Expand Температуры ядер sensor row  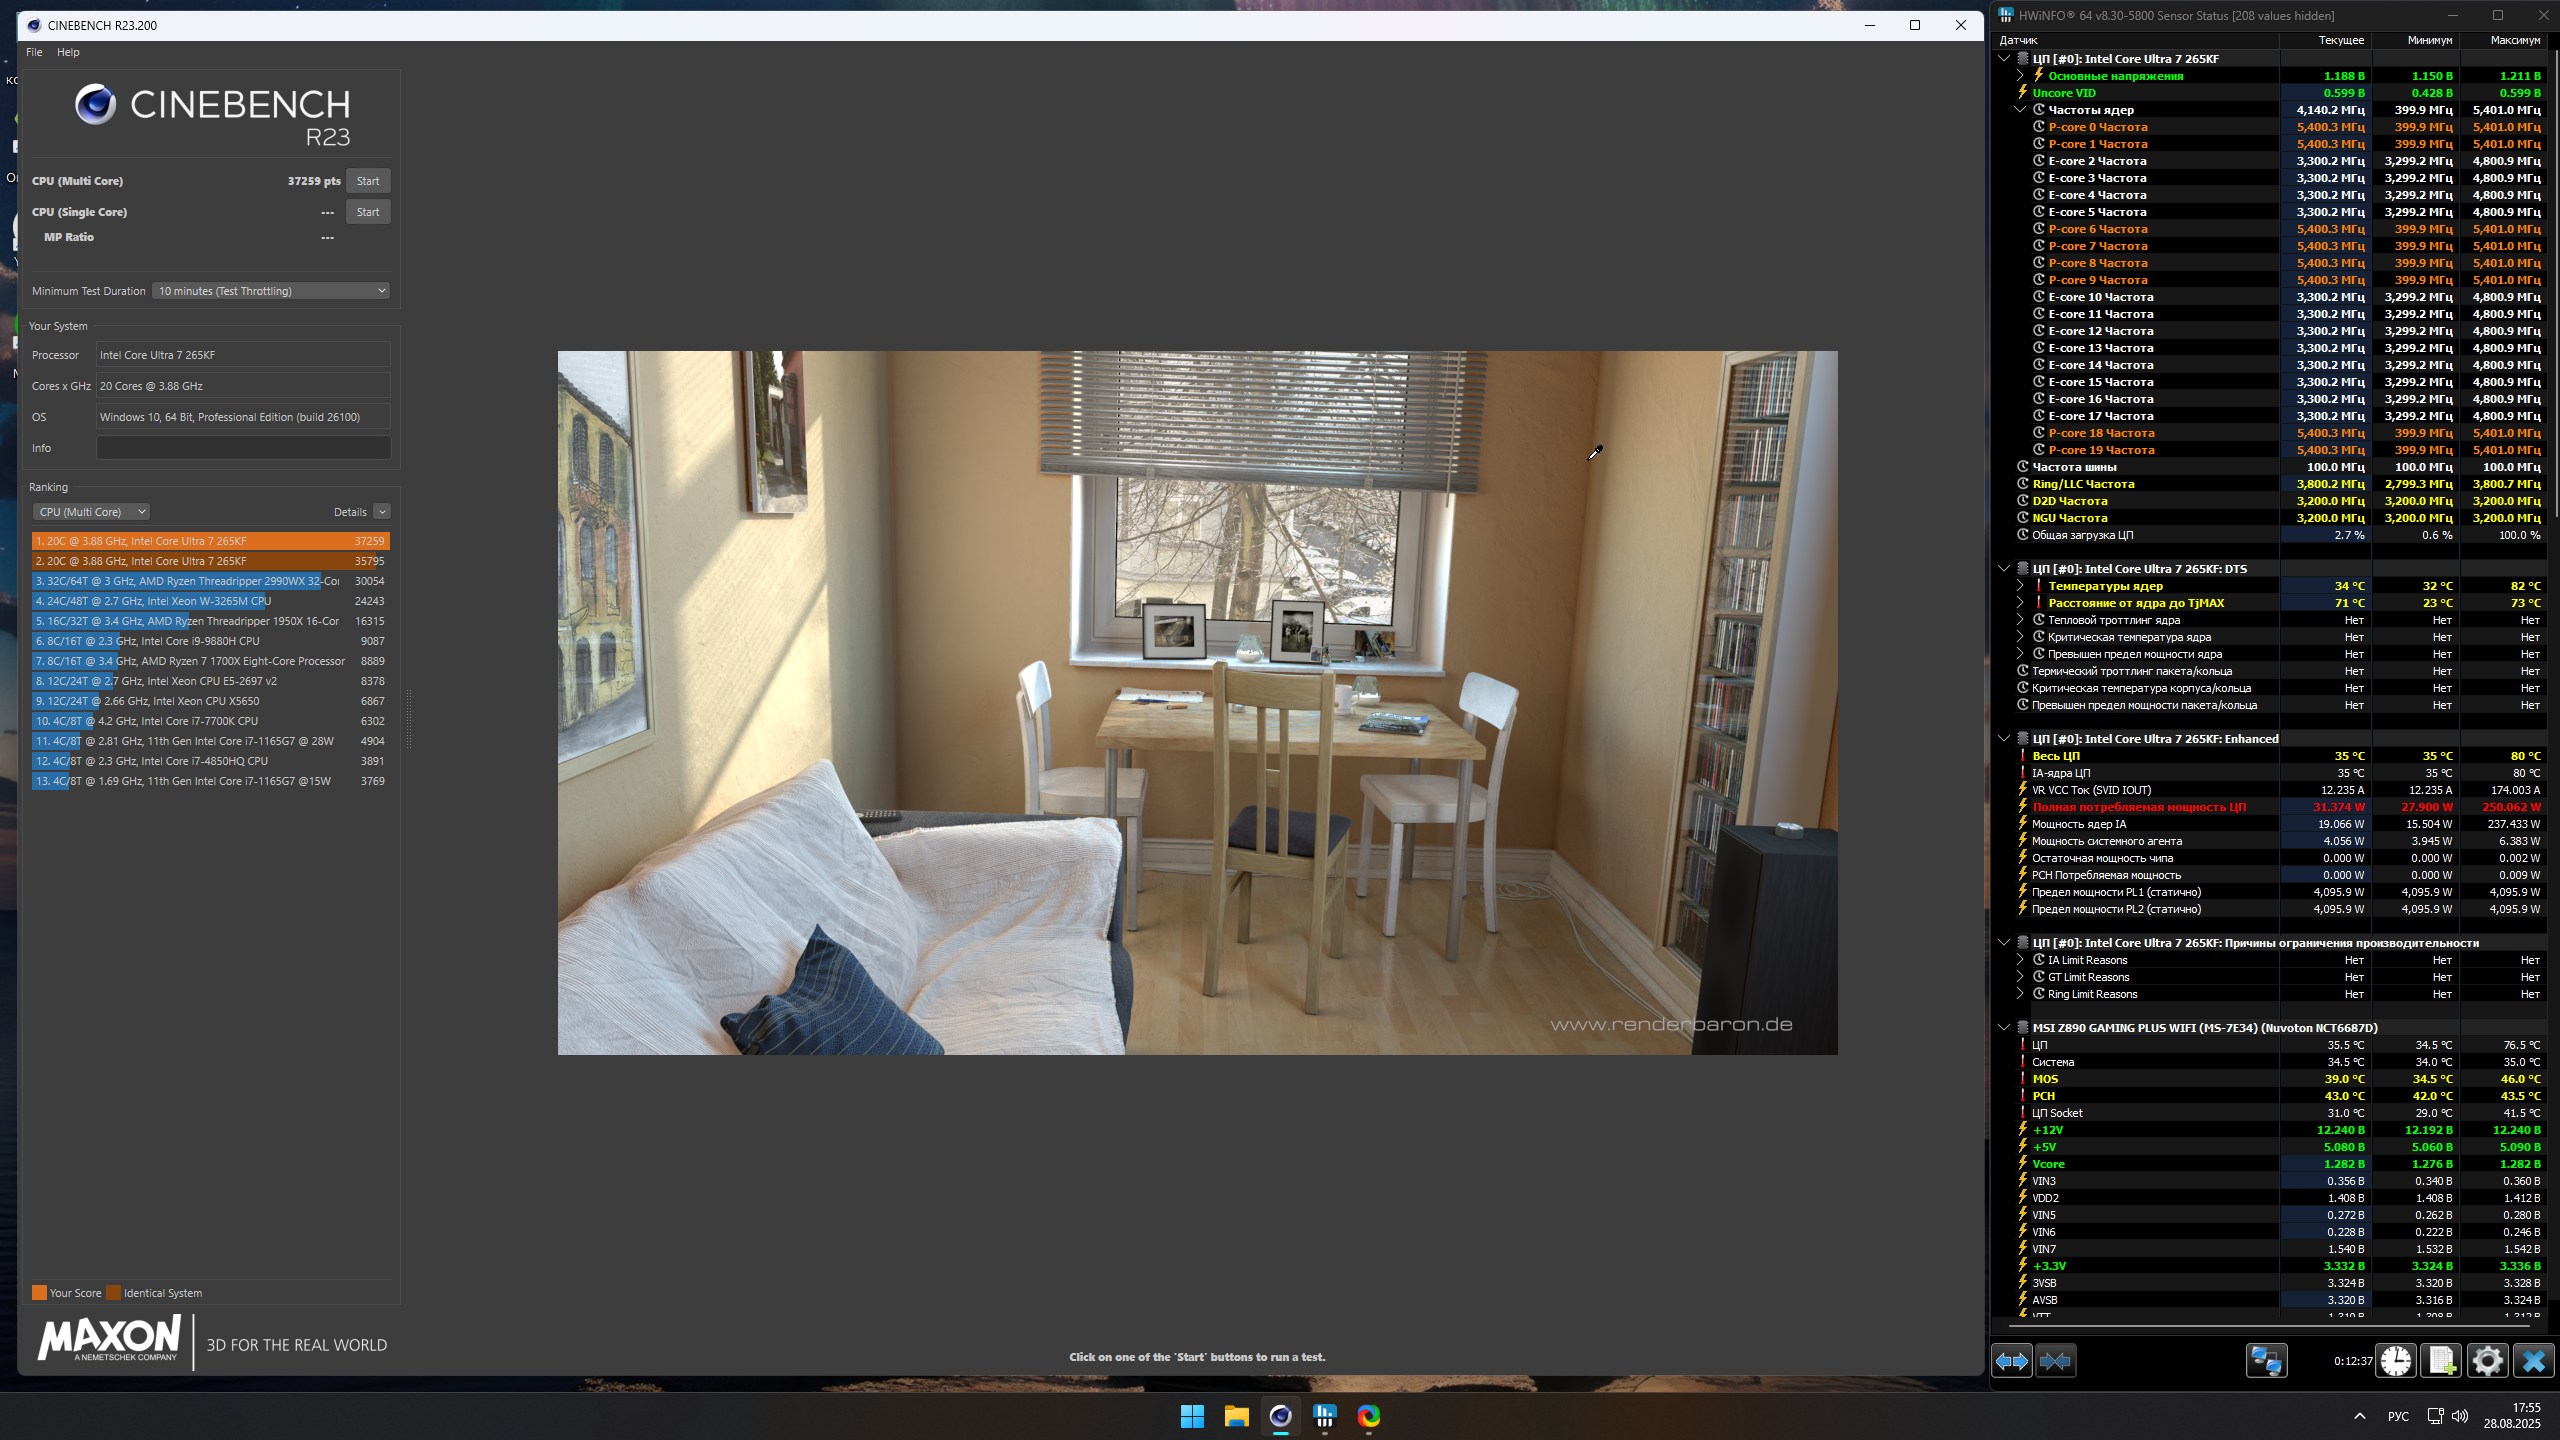pos(2020,586)
